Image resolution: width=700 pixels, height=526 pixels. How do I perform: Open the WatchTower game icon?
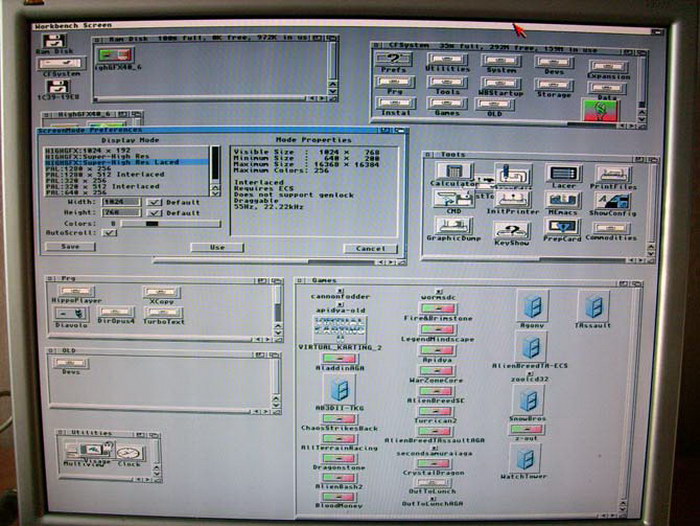point(524,458)
